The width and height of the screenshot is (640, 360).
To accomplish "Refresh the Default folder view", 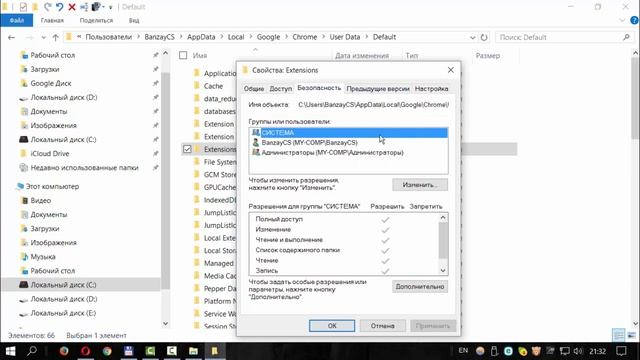I will click(484, 37).
